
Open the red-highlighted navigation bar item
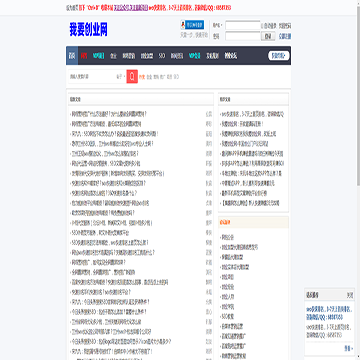coord(84,56)
